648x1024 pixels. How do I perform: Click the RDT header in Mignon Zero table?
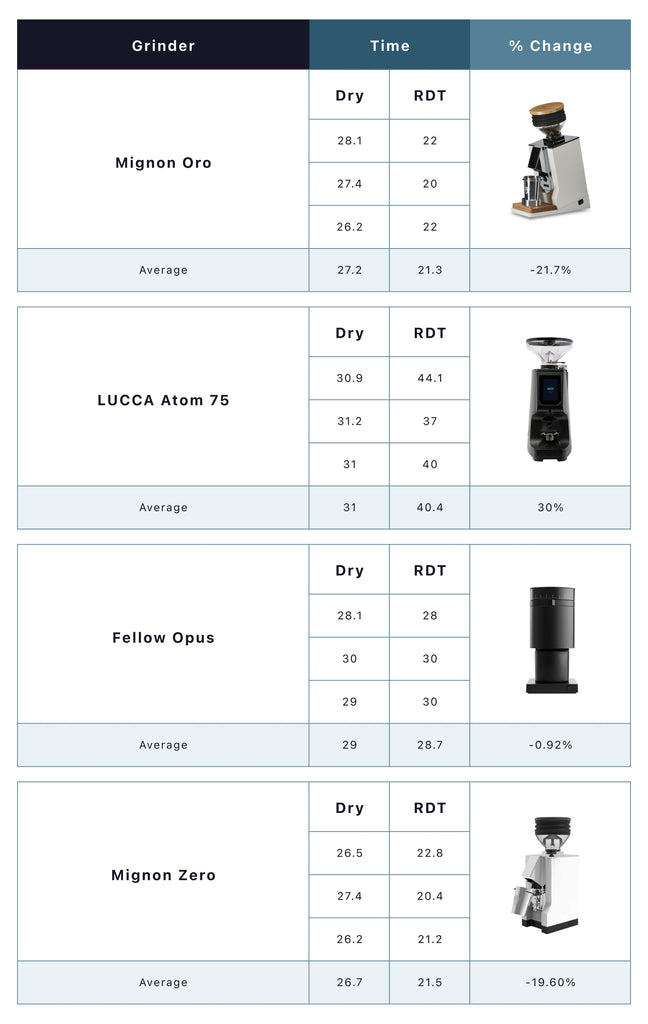click(x=429, y=808)
